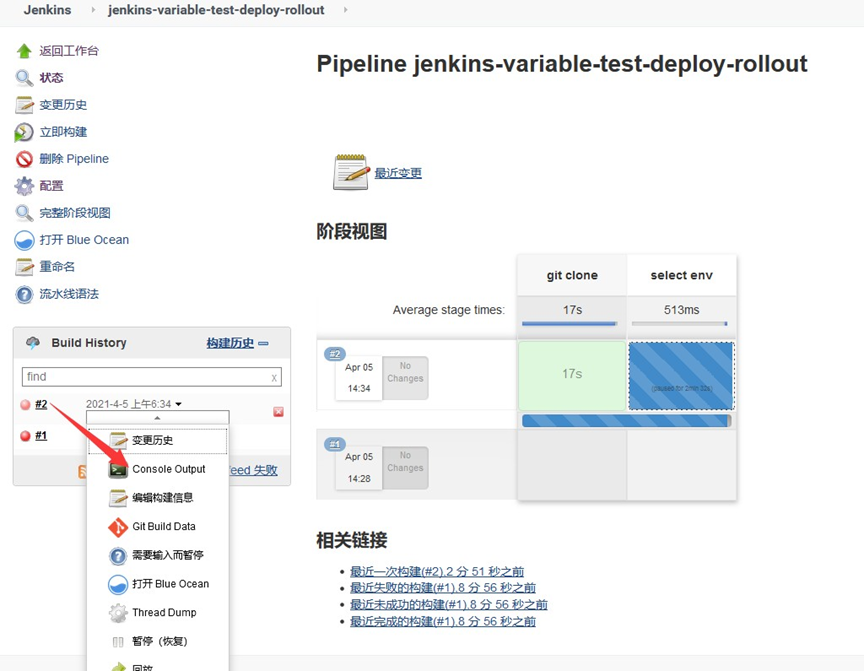864x671 pixels.
Task: Click the build-now clock icon
Action: pyautogui.click(x=24, y=132)
